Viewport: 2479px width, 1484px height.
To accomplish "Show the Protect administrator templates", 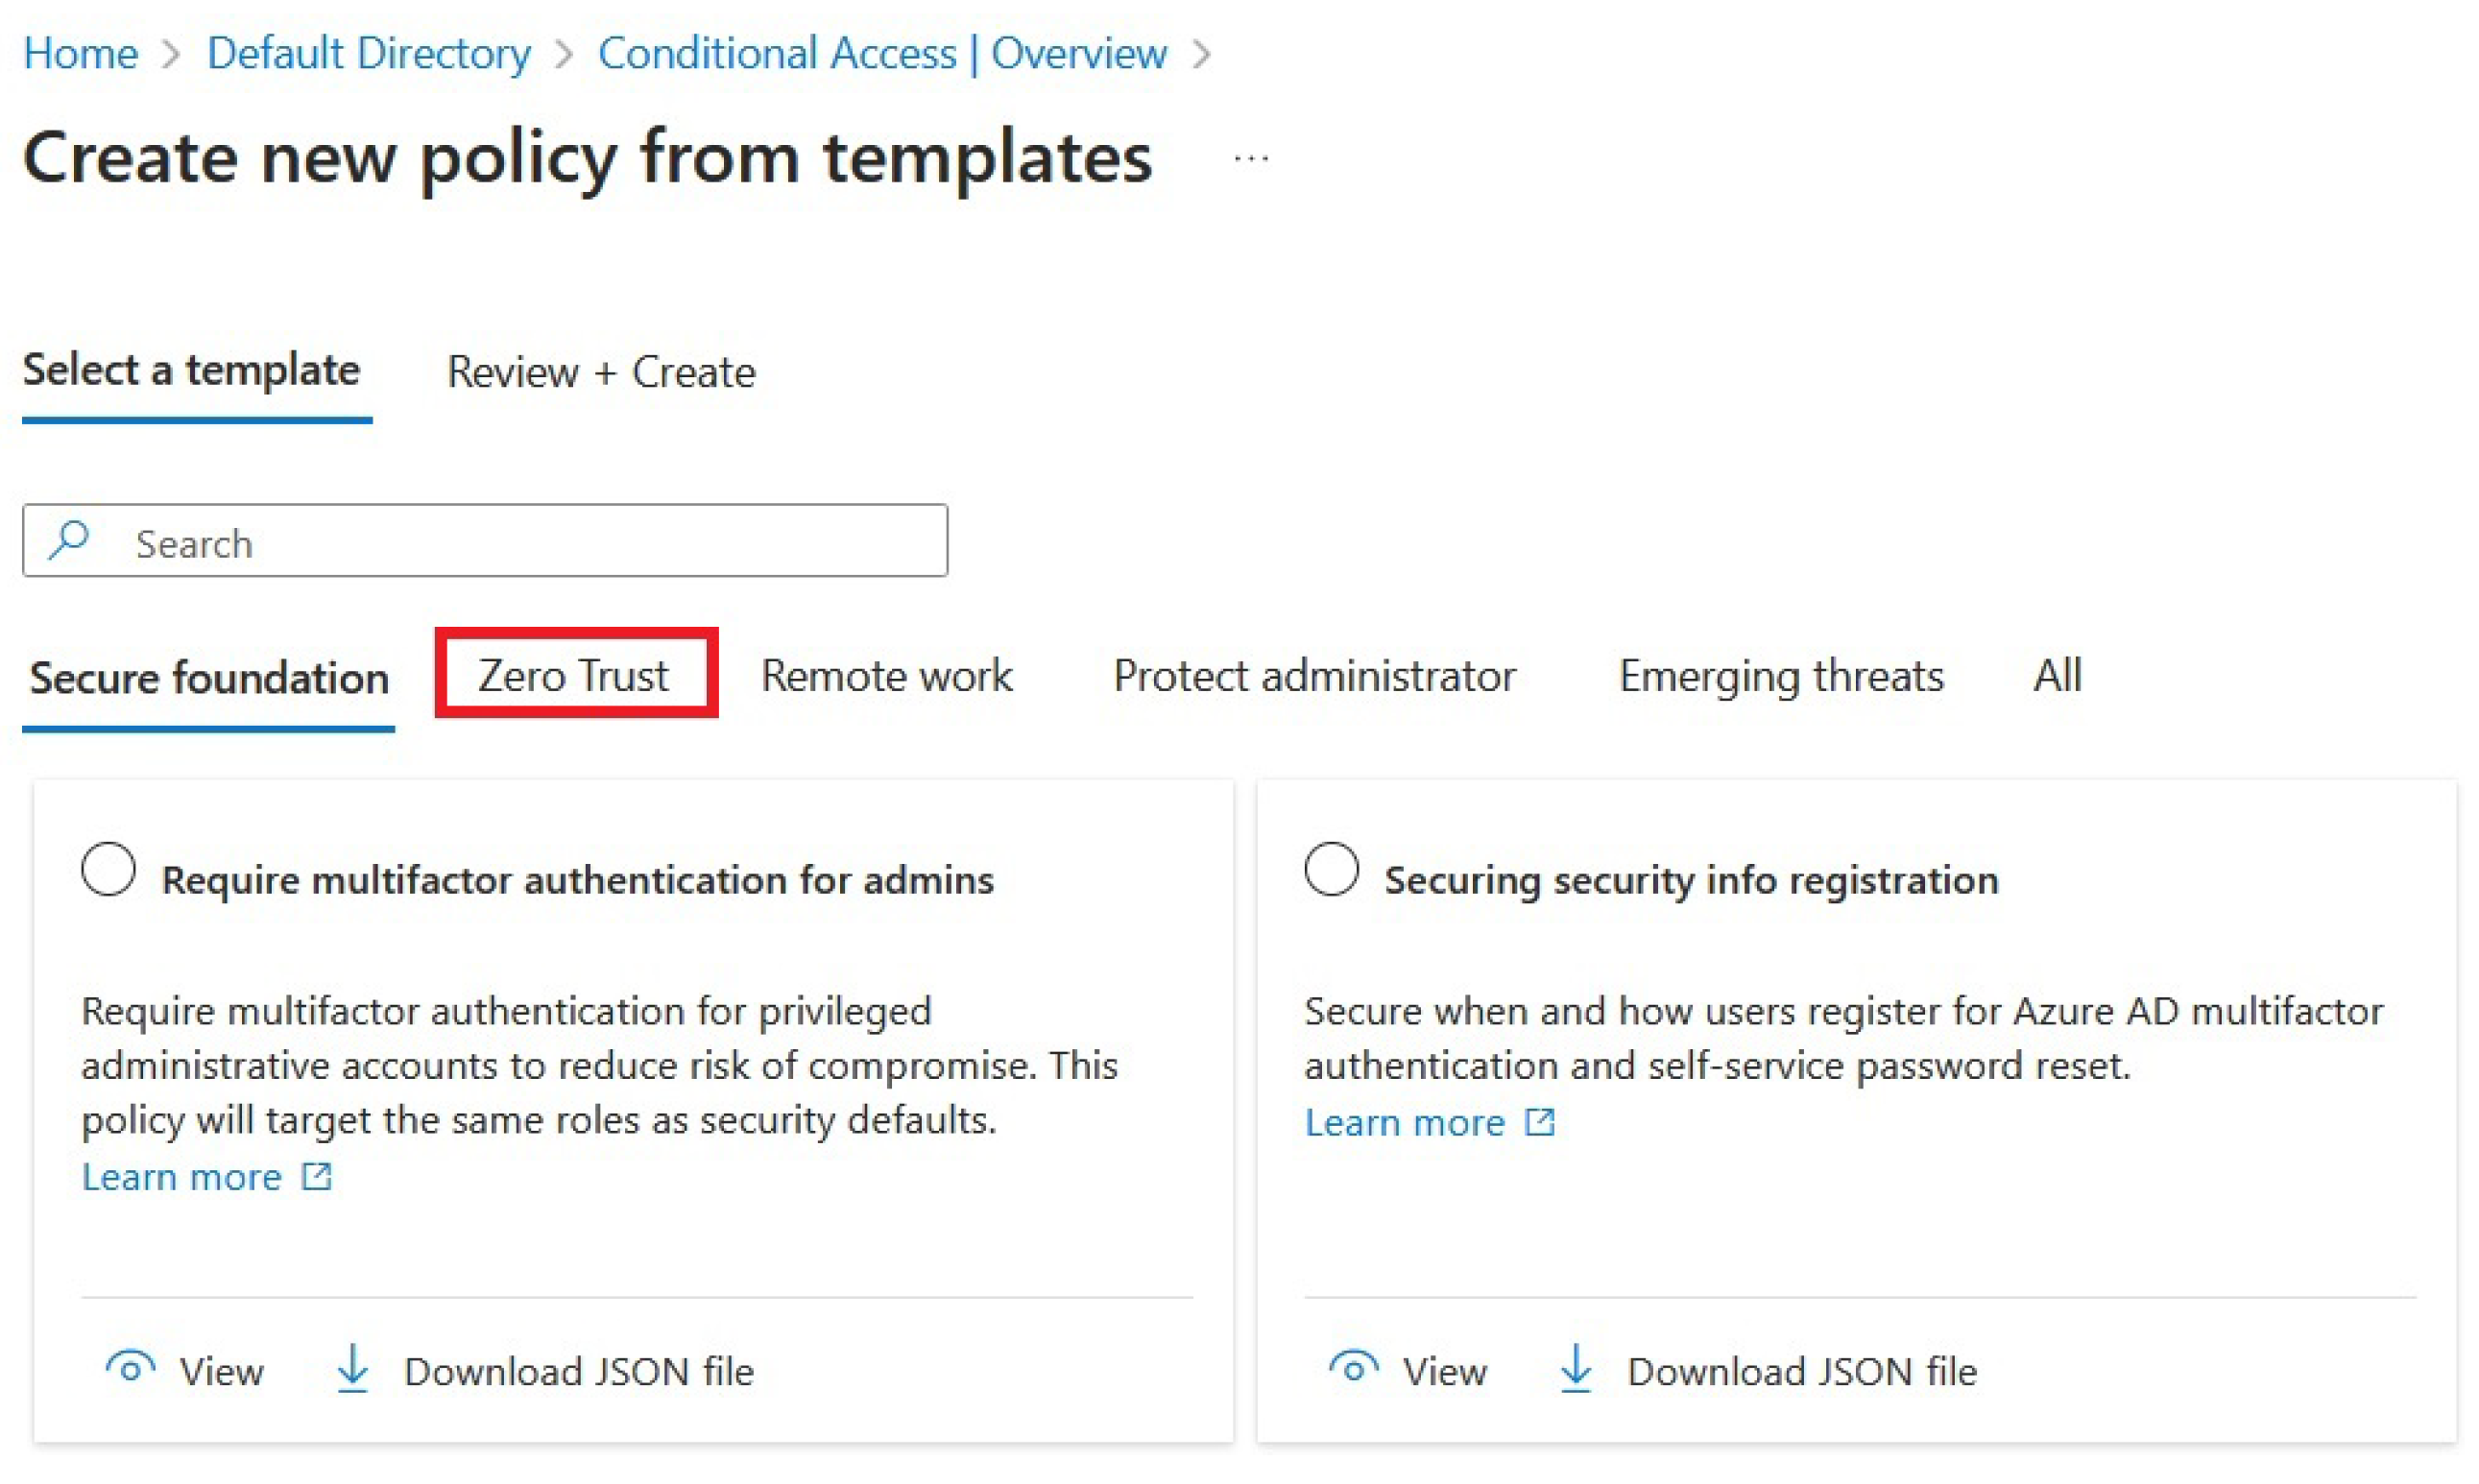I will click(1314, 675).
